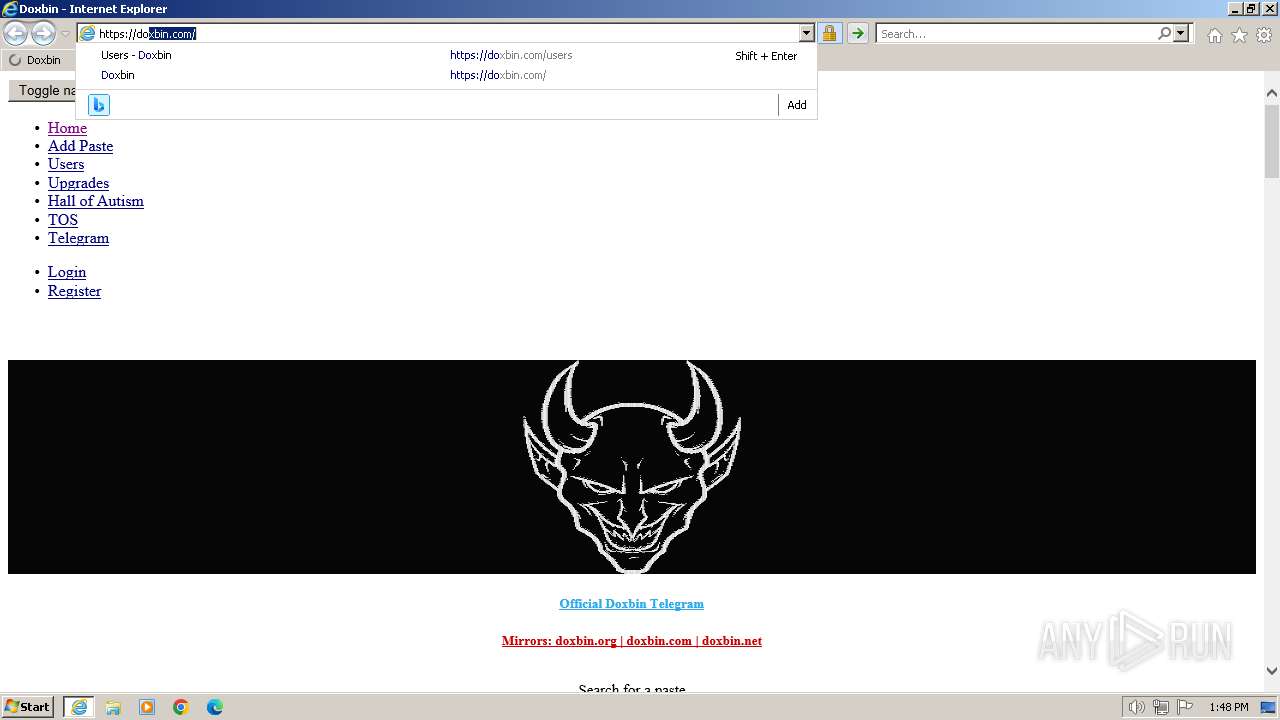
Task: Click the security lock icon
Action: (x=829, y=34)
